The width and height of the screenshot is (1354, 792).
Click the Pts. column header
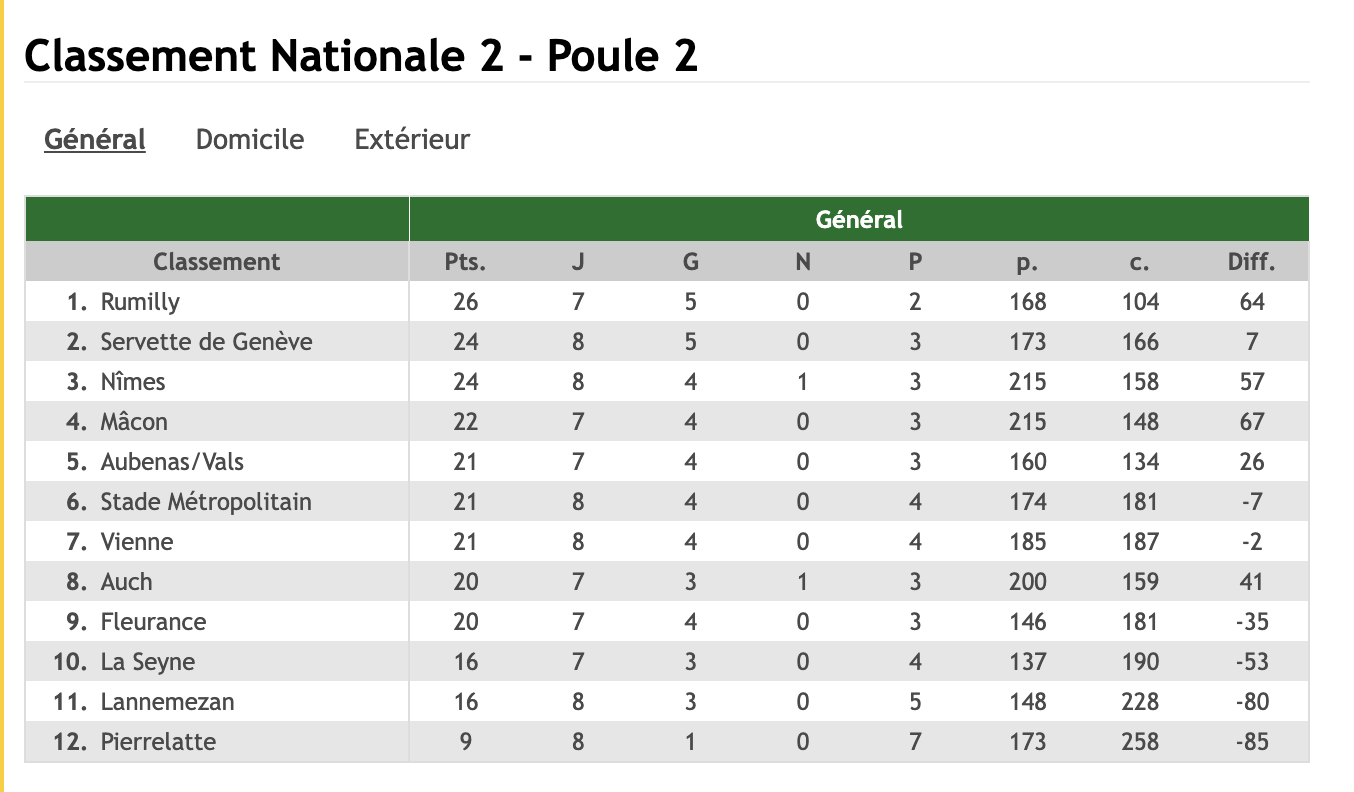click(x=465, y=262)
